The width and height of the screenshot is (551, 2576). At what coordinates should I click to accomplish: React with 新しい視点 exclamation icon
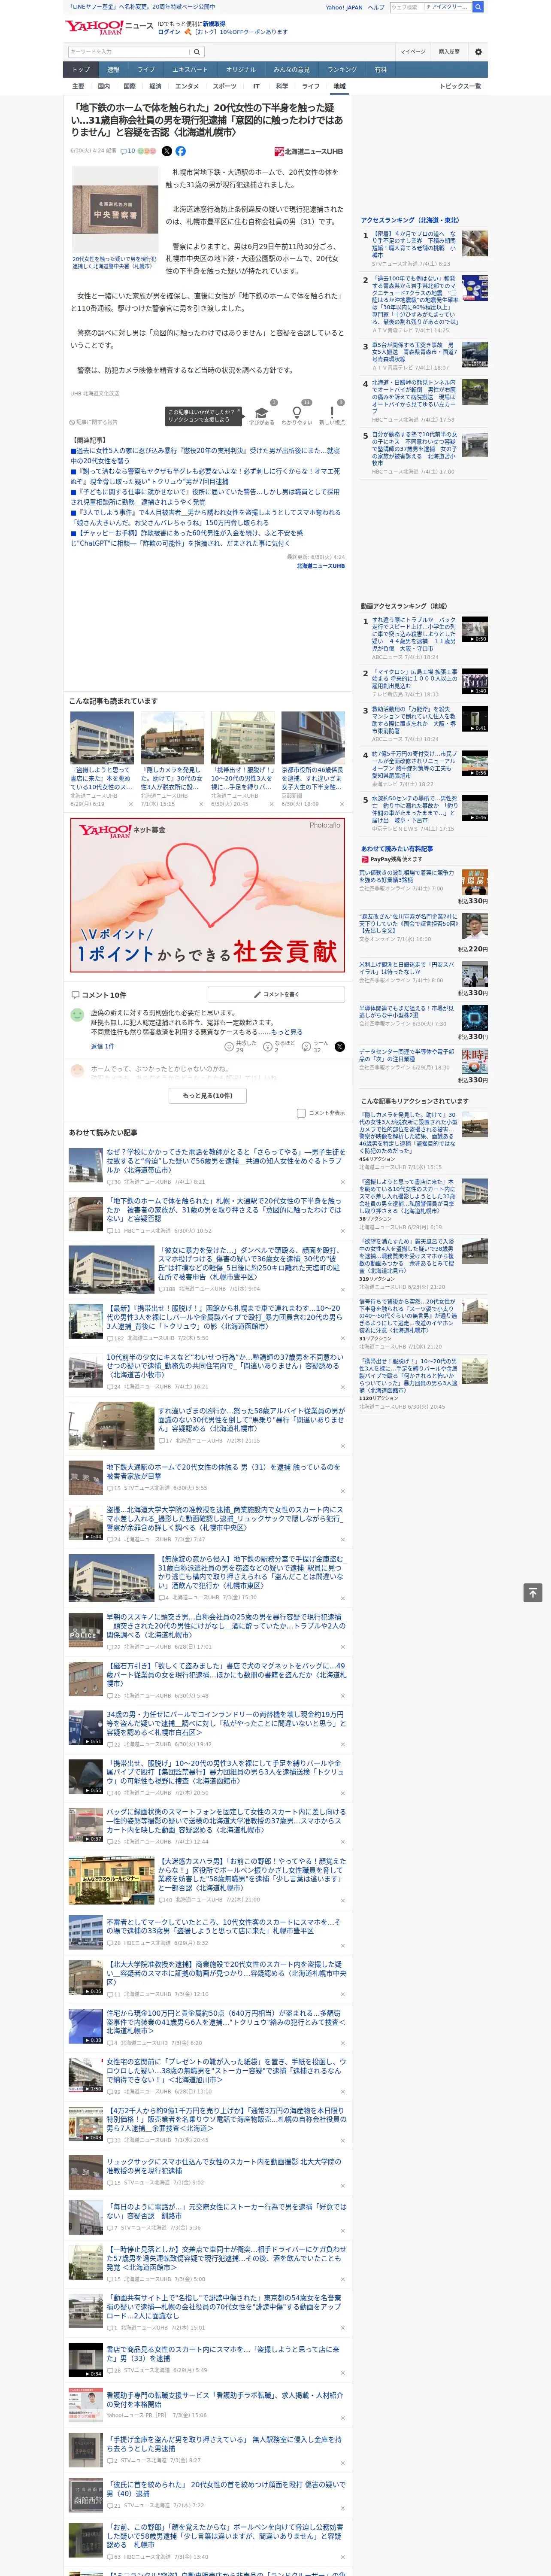point(332,412)
